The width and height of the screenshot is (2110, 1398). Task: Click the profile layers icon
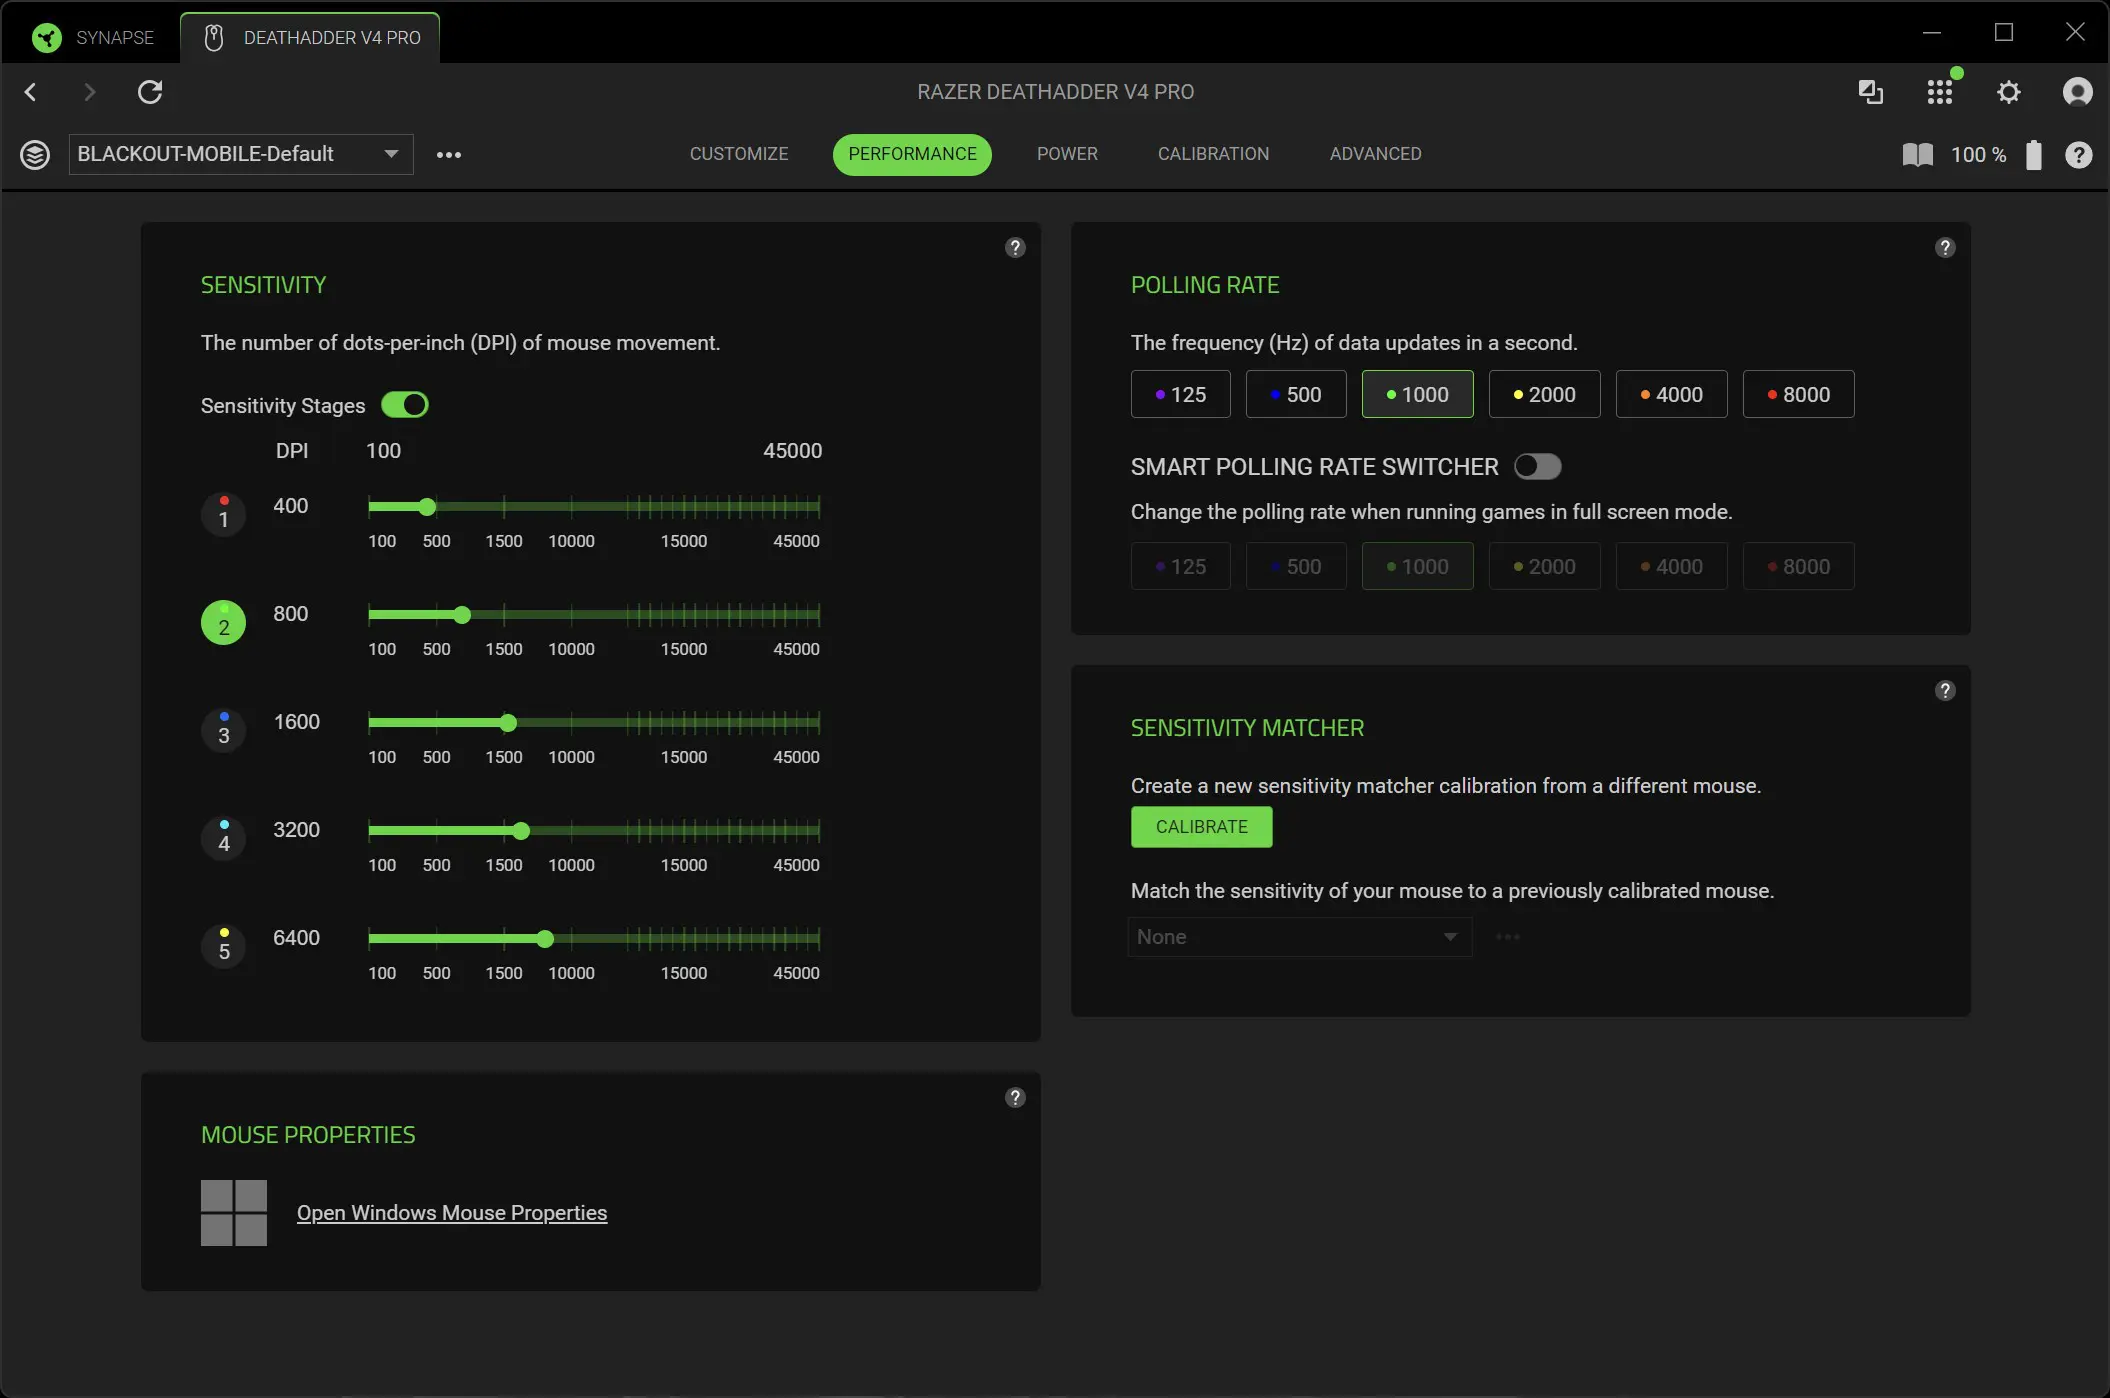(x=35, y=155)
